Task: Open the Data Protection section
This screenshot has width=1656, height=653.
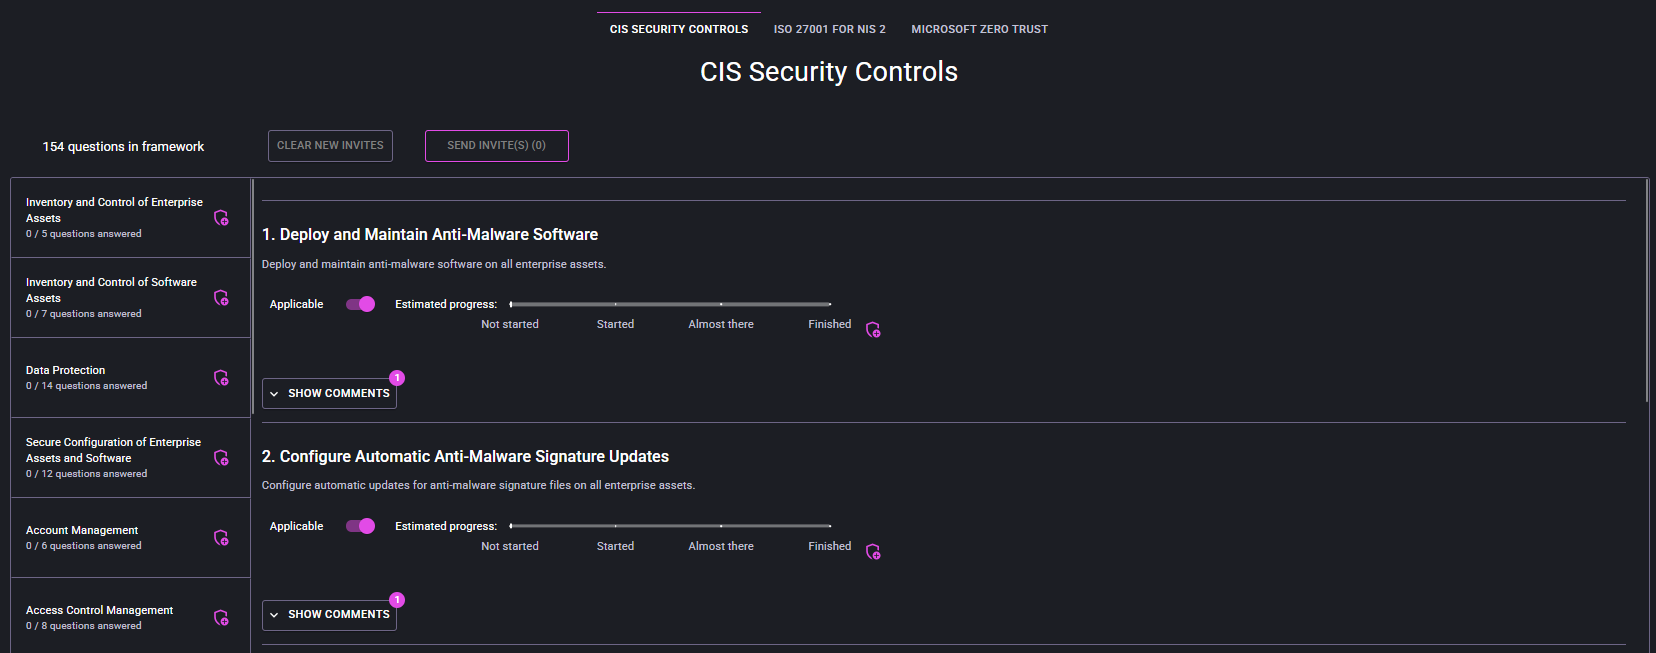Action: tap(130, 378)
